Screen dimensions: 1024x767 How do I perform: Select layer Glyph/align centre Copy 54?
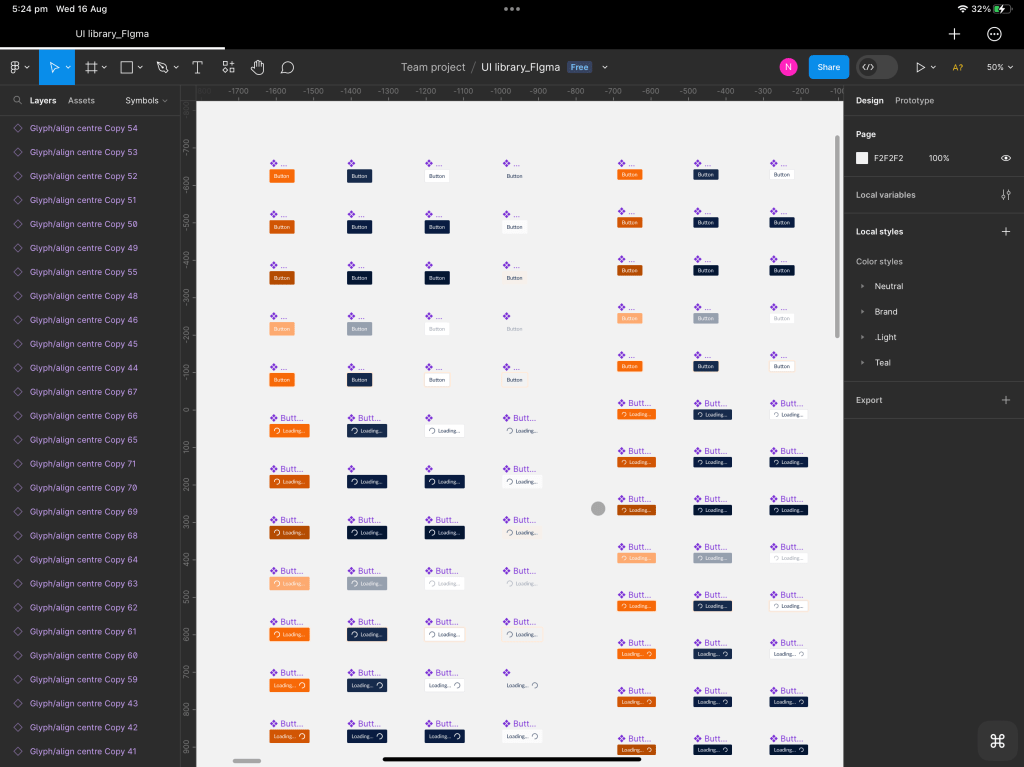click(x=84, y=128)
